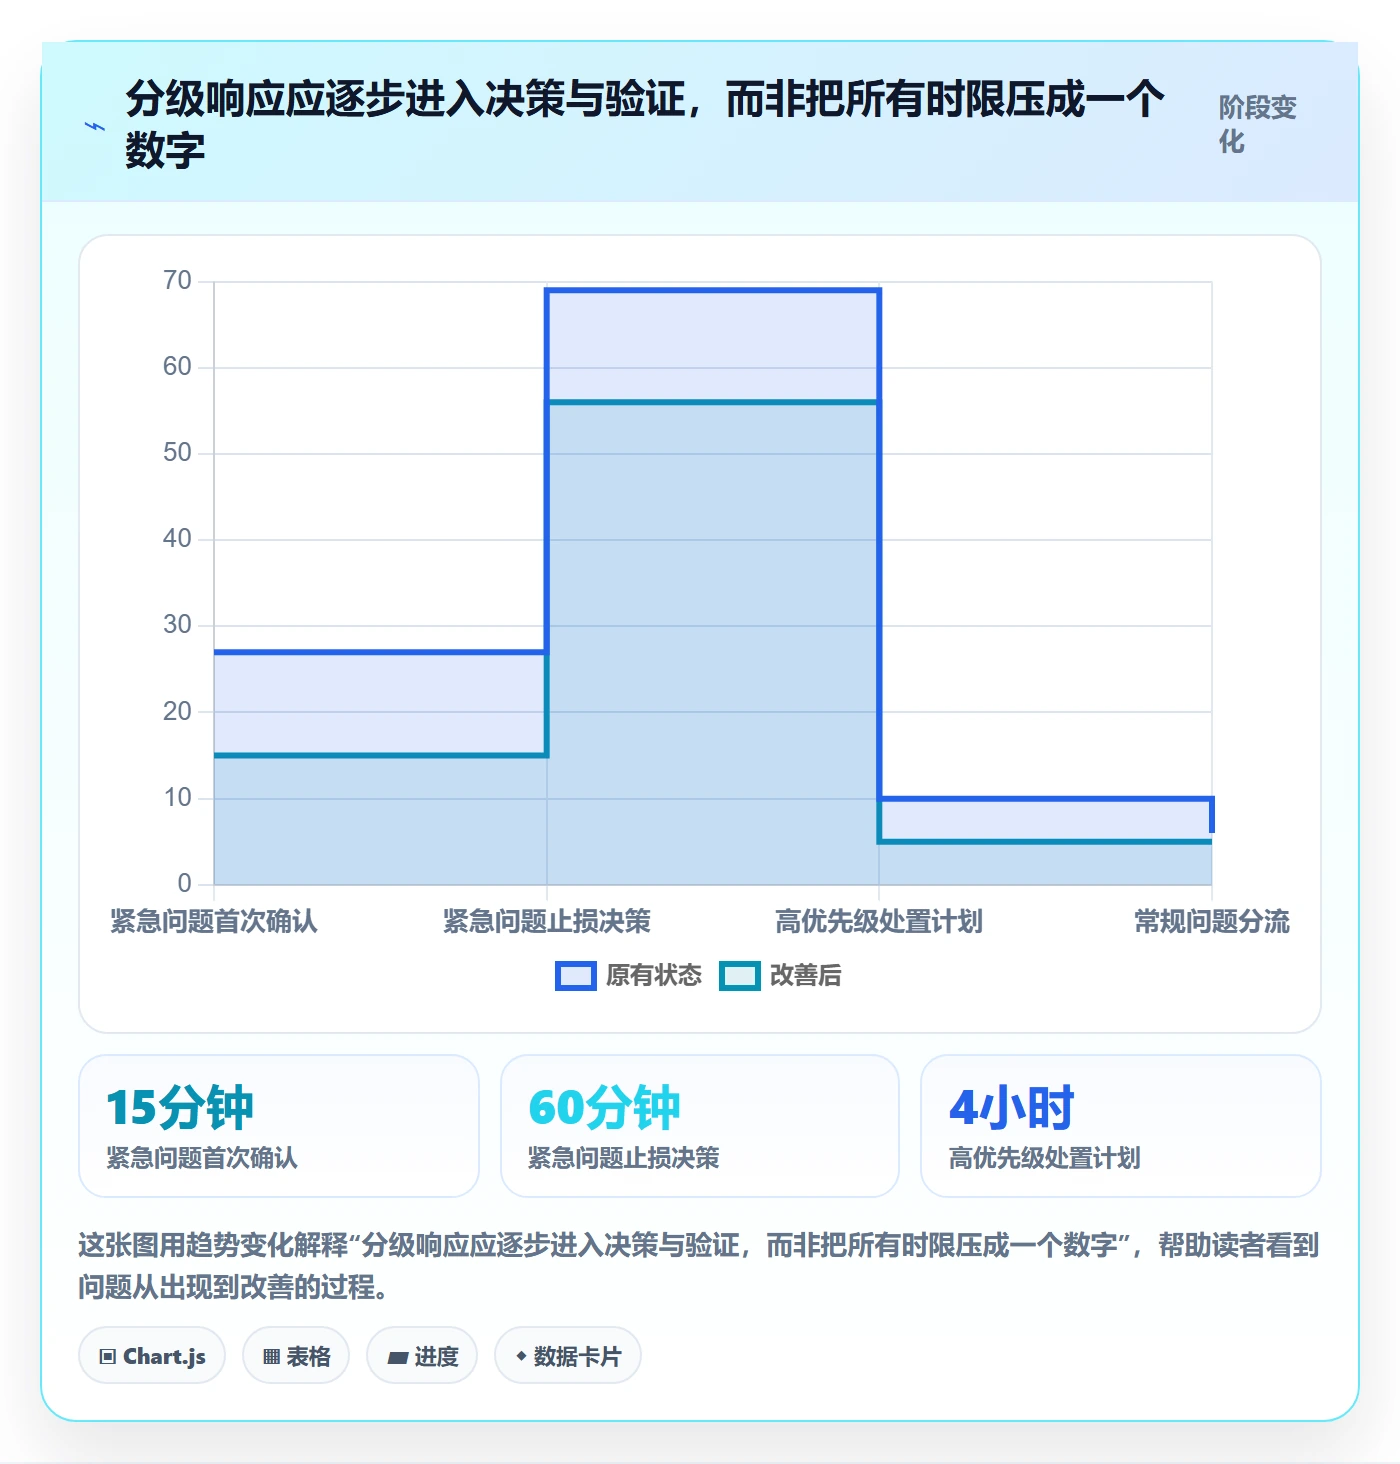Click the 紧急问题止损决策 caption under 60分钟
The height and width of the screenshot is (1464, 1400).
[624, 1158]
